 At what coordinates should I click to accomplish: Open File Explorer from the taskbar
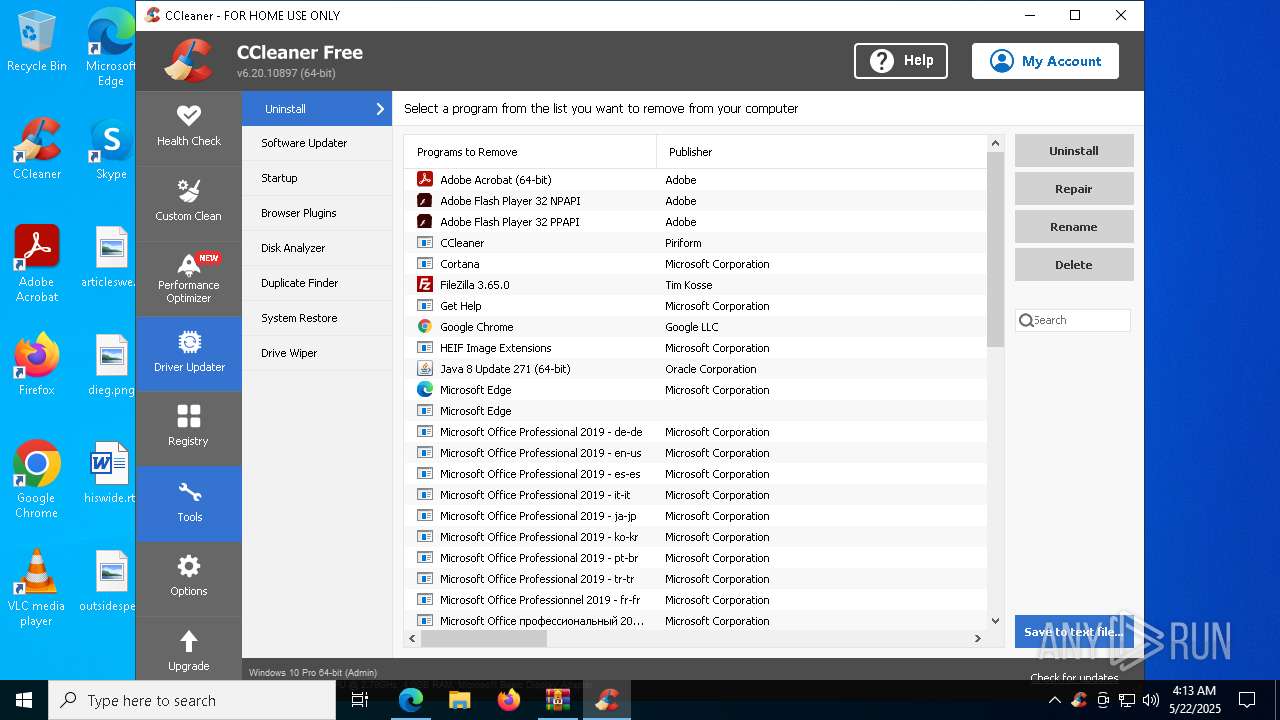coord(459,700)
